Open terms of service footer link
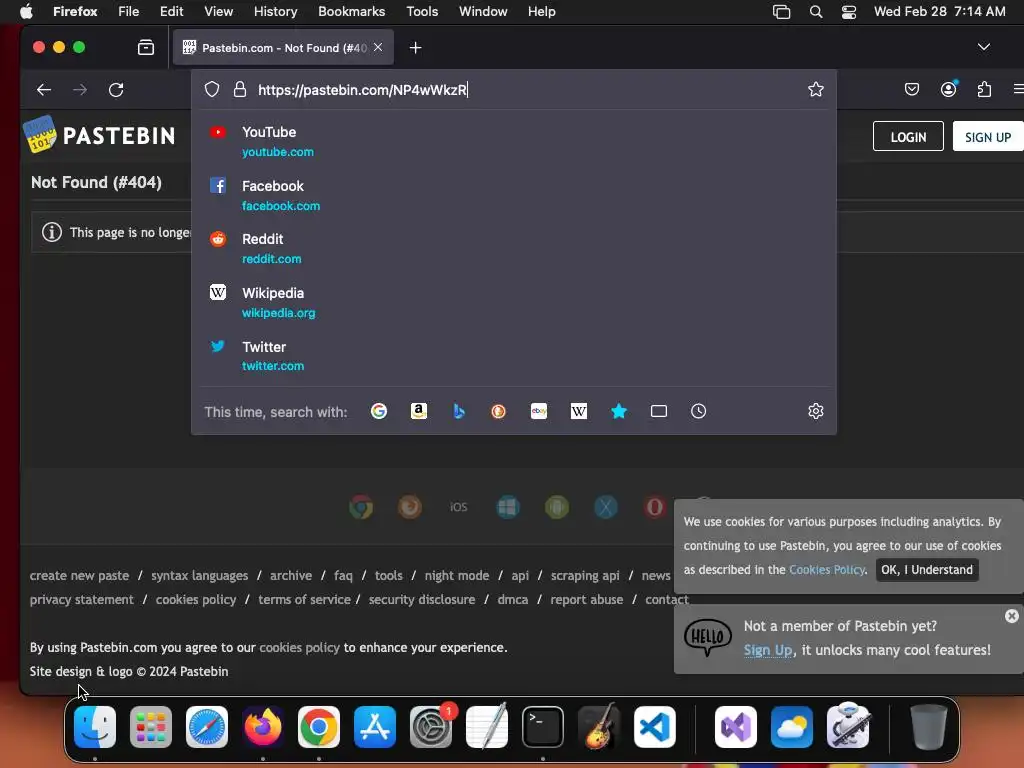Image resolution: width=1024 pixels, height=768 pixels. (x=304, y=600)
